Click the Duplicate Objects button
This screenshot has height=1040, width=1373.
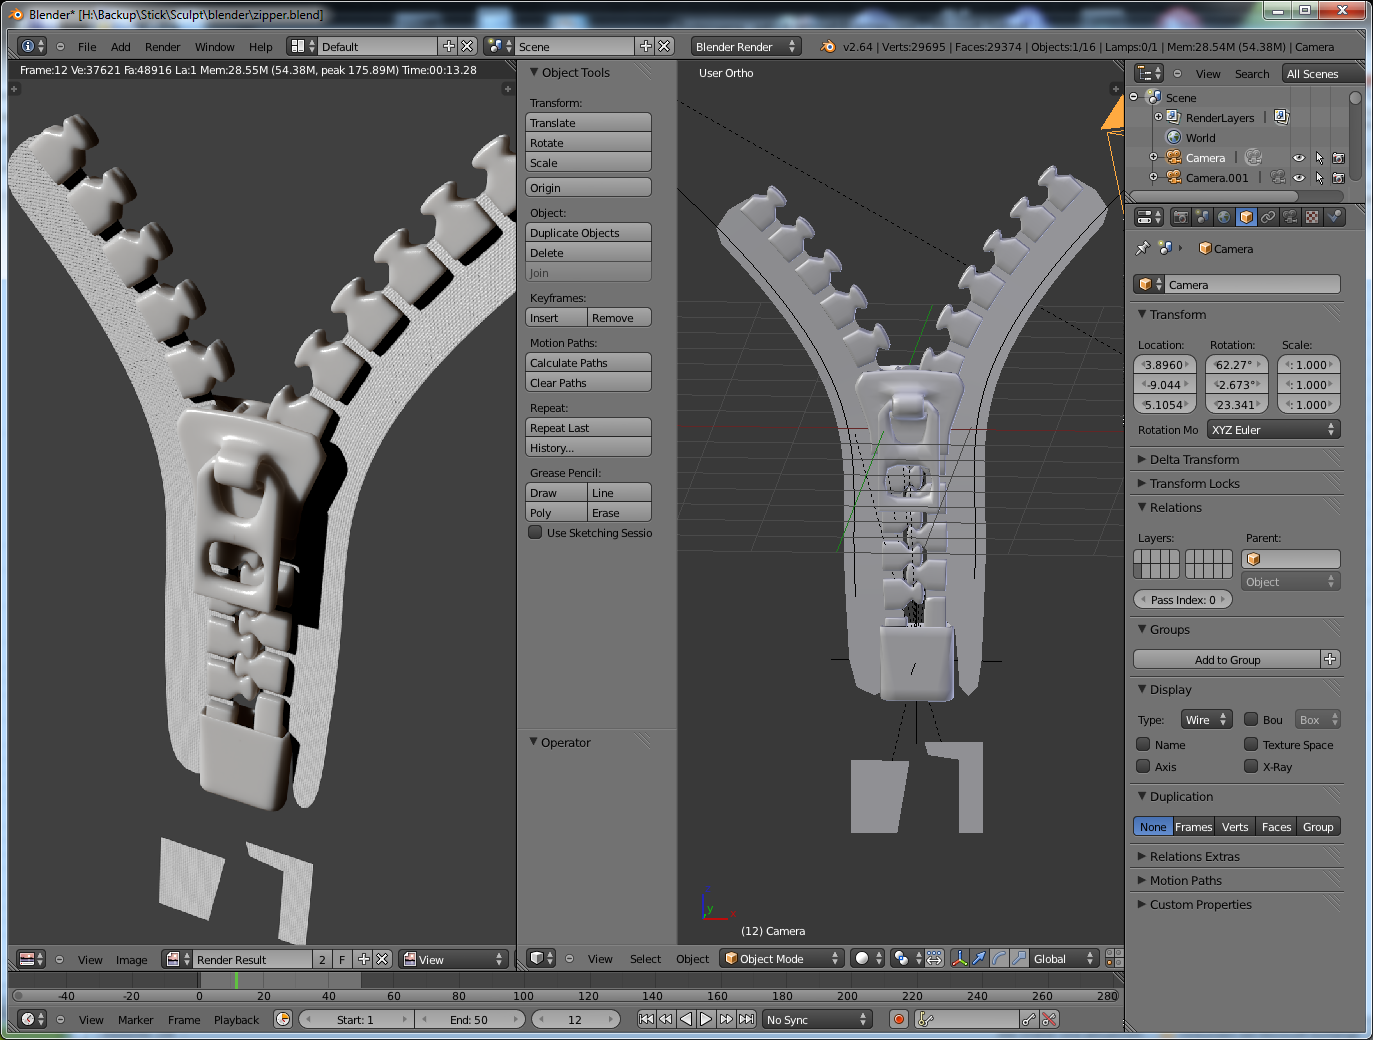588,233
